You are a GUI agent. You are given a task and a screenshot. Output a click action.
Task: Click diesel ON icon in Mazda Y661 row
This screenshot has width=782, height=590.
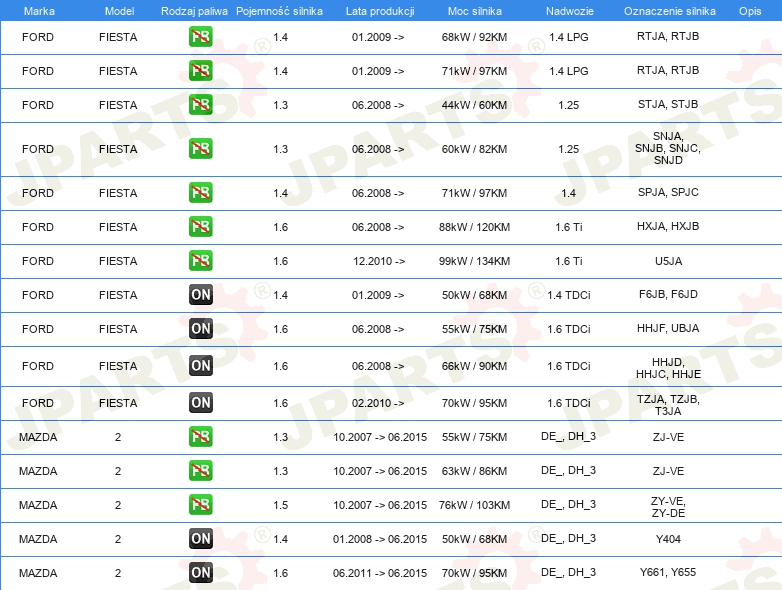(200, 573)
